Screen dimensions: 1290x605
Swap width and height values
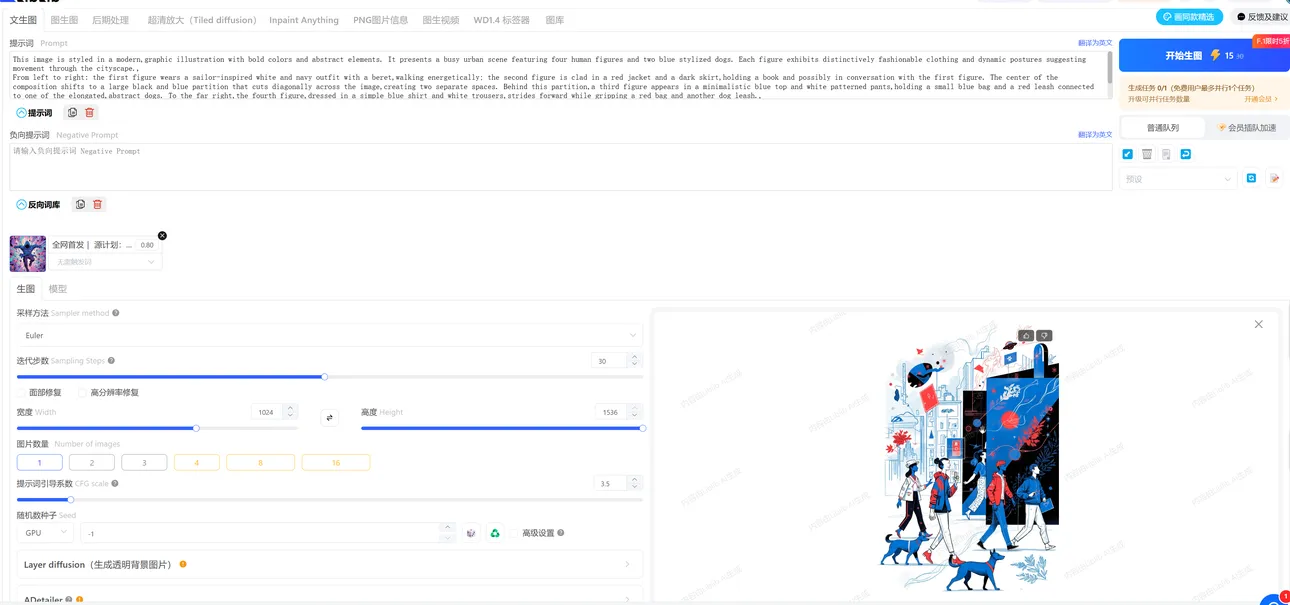(x=329, y=418)
